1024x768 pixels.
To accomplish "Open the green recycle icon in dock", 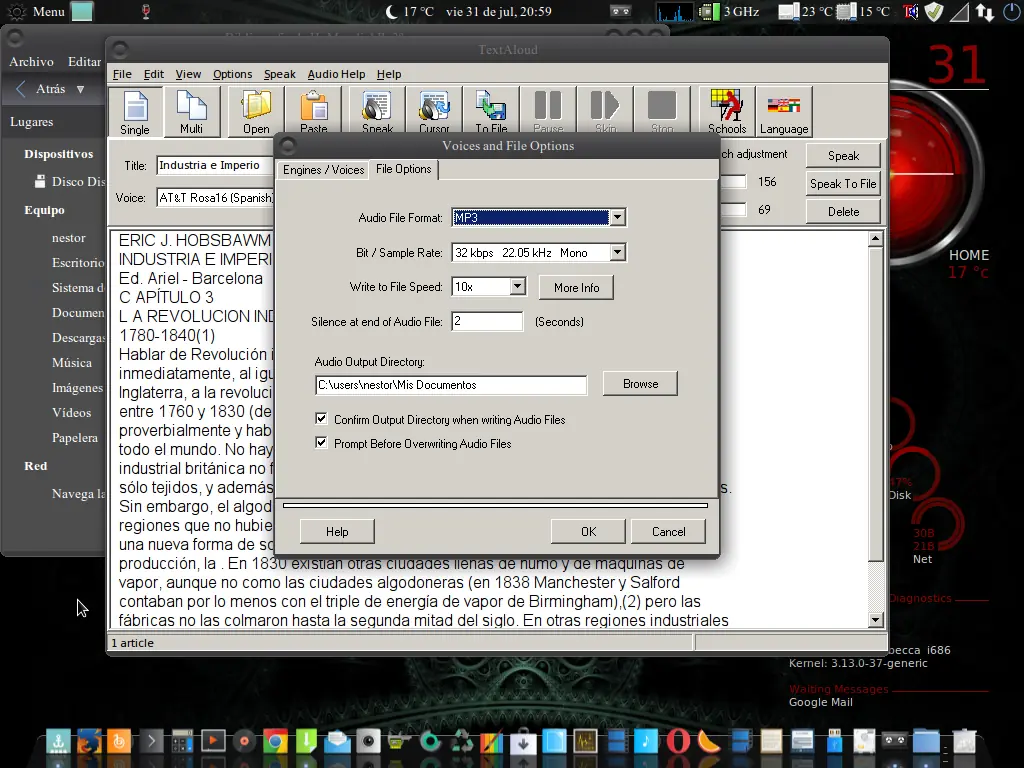I will (462, 741).
